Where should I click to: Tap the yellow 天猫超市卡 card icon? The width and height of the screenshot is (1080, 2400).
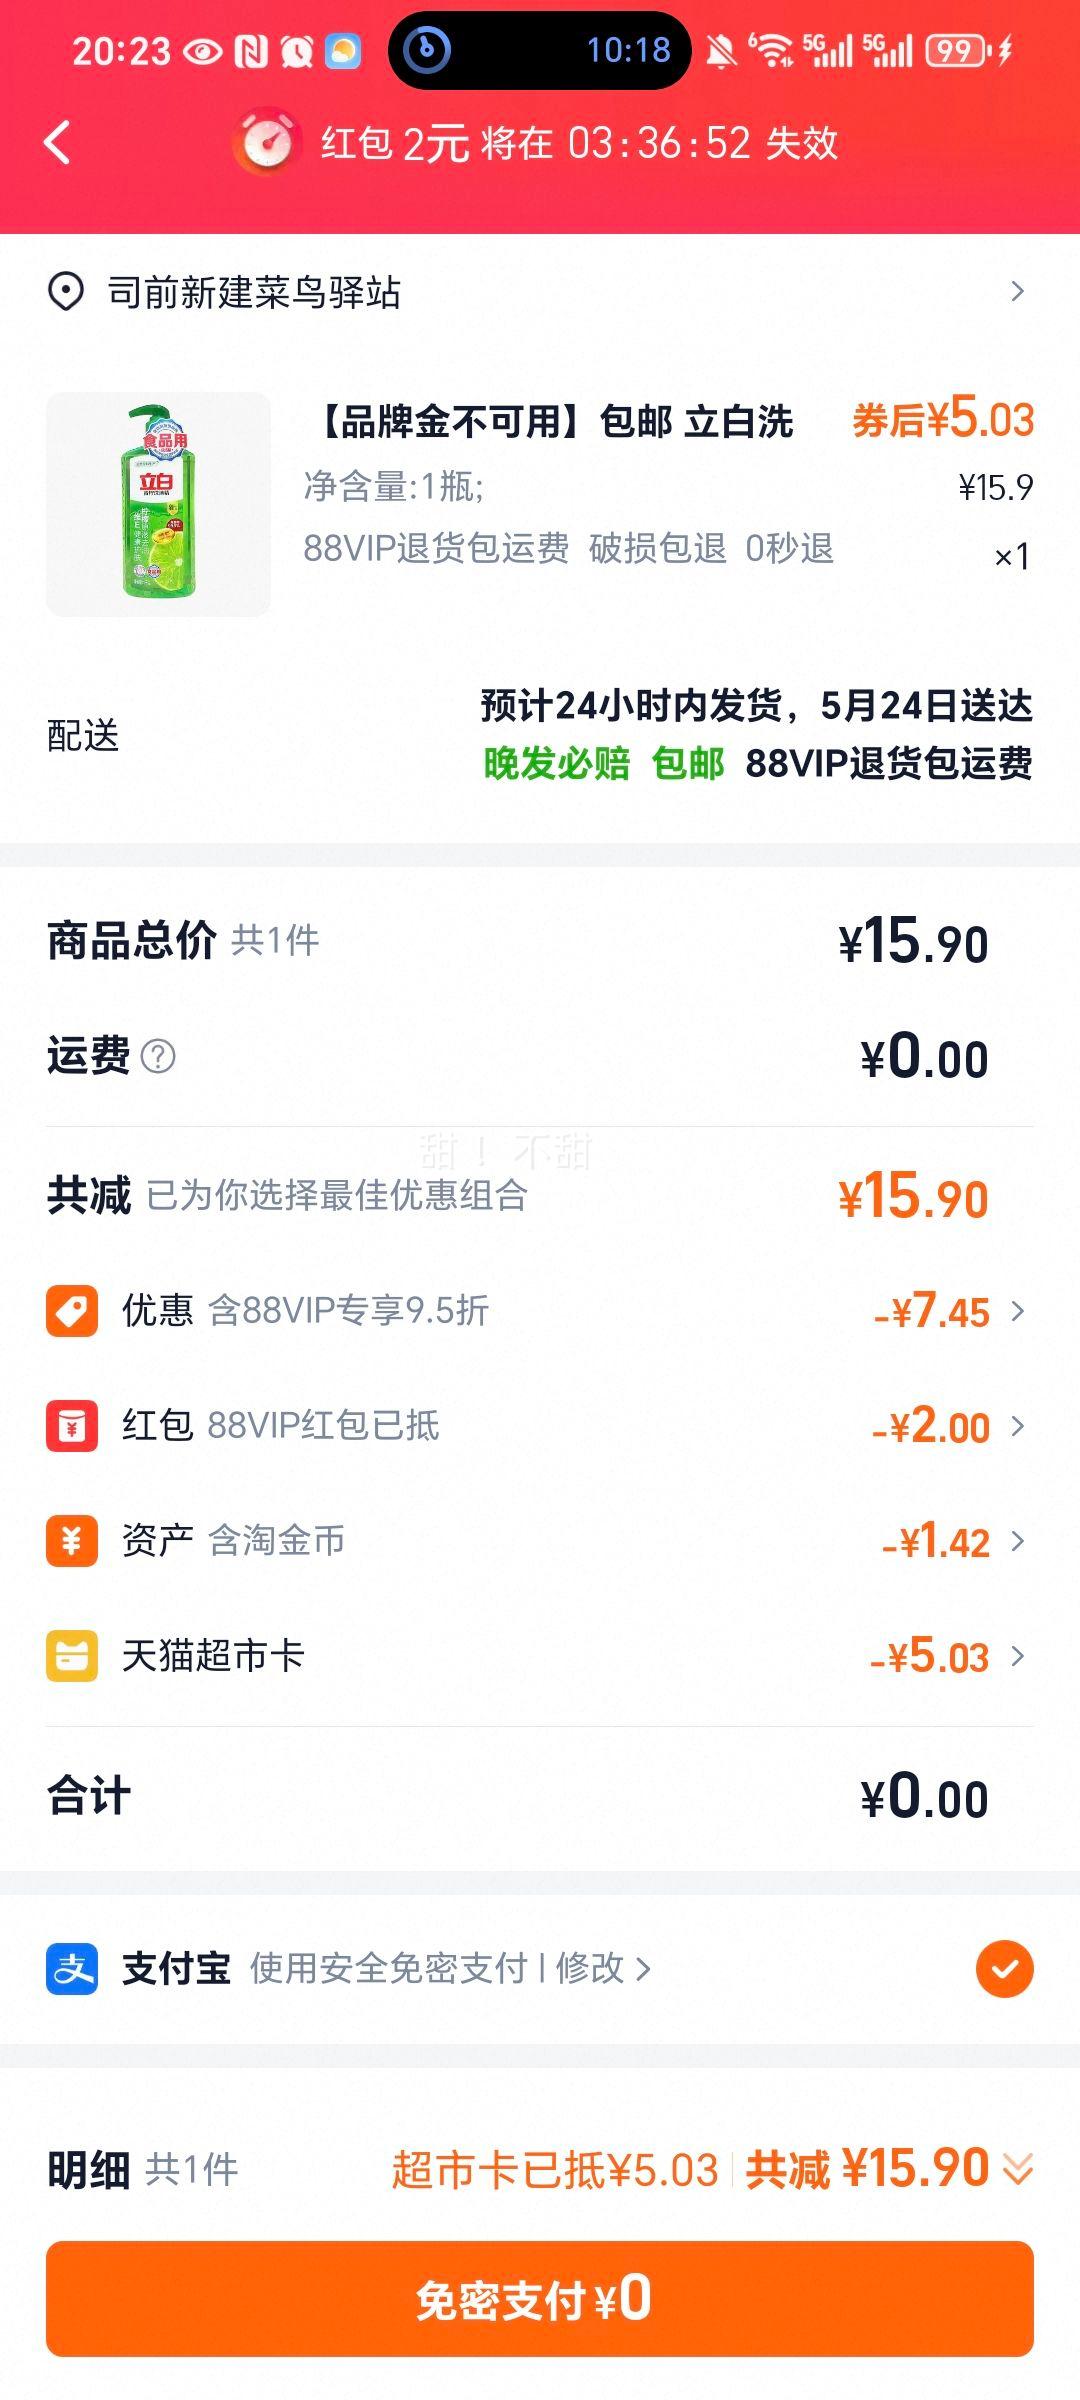(x=72, y=1655)
